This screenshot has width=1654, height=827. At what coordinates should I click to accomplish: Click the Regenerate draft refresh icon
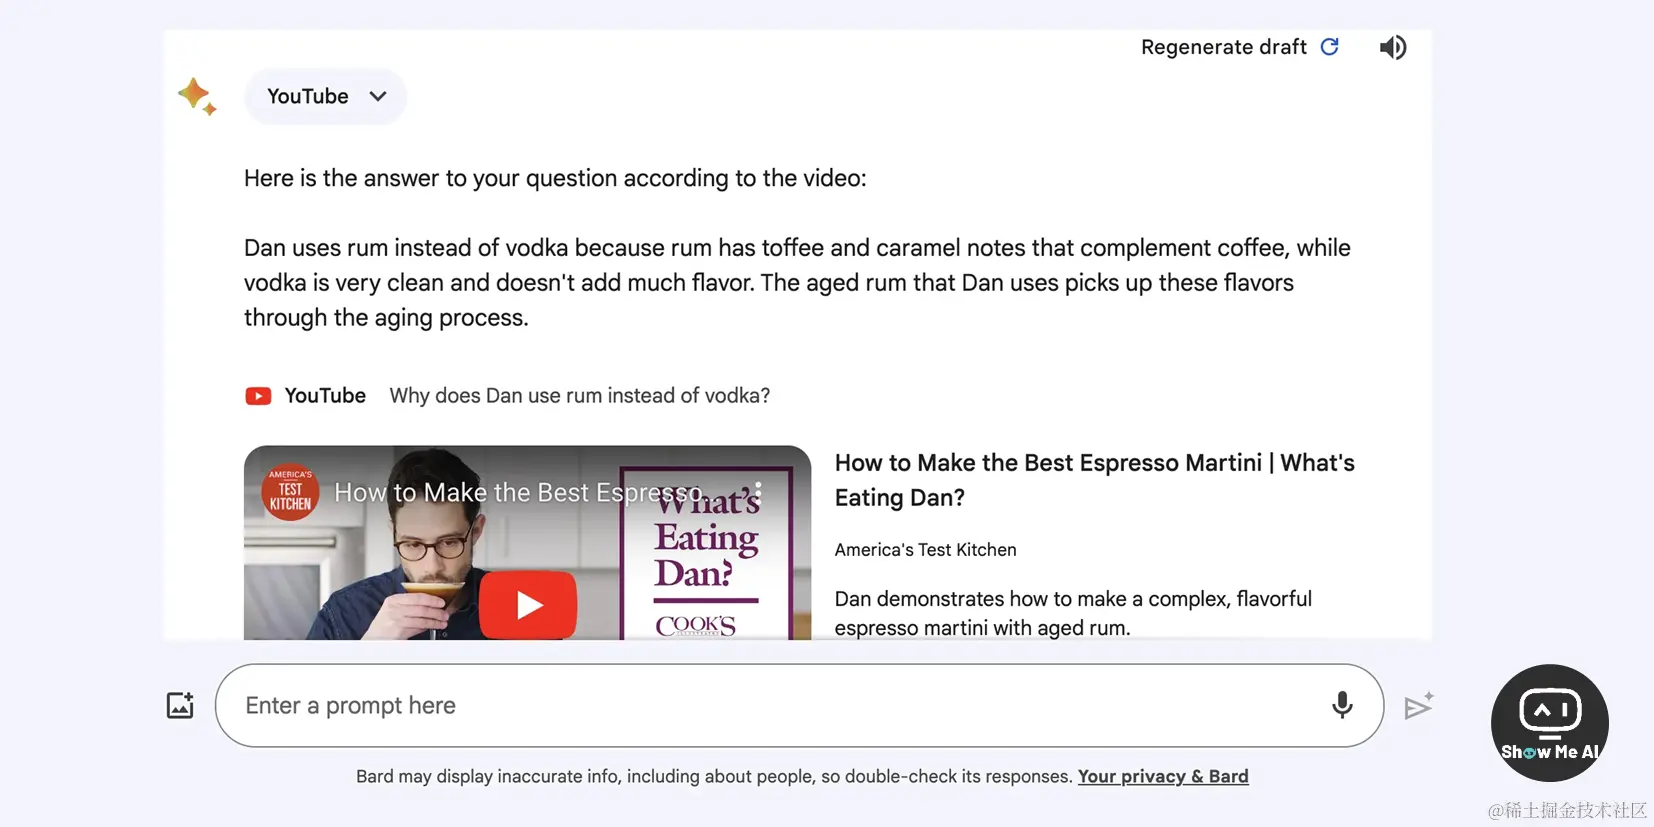(1329, 47)
